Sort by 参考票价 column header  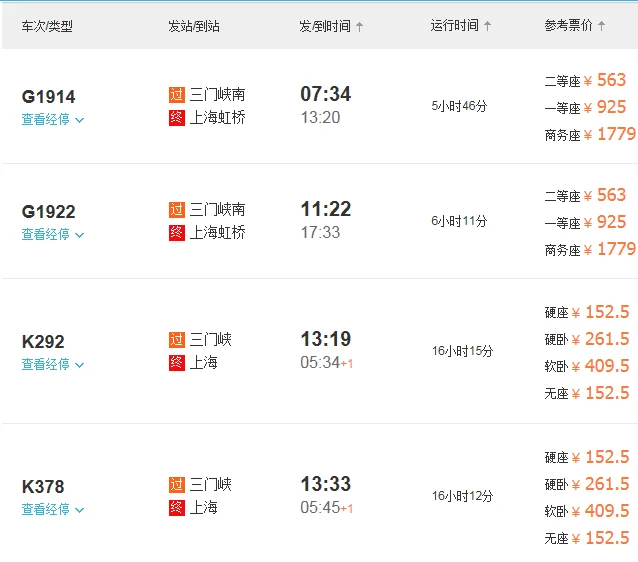coord(575,26)
